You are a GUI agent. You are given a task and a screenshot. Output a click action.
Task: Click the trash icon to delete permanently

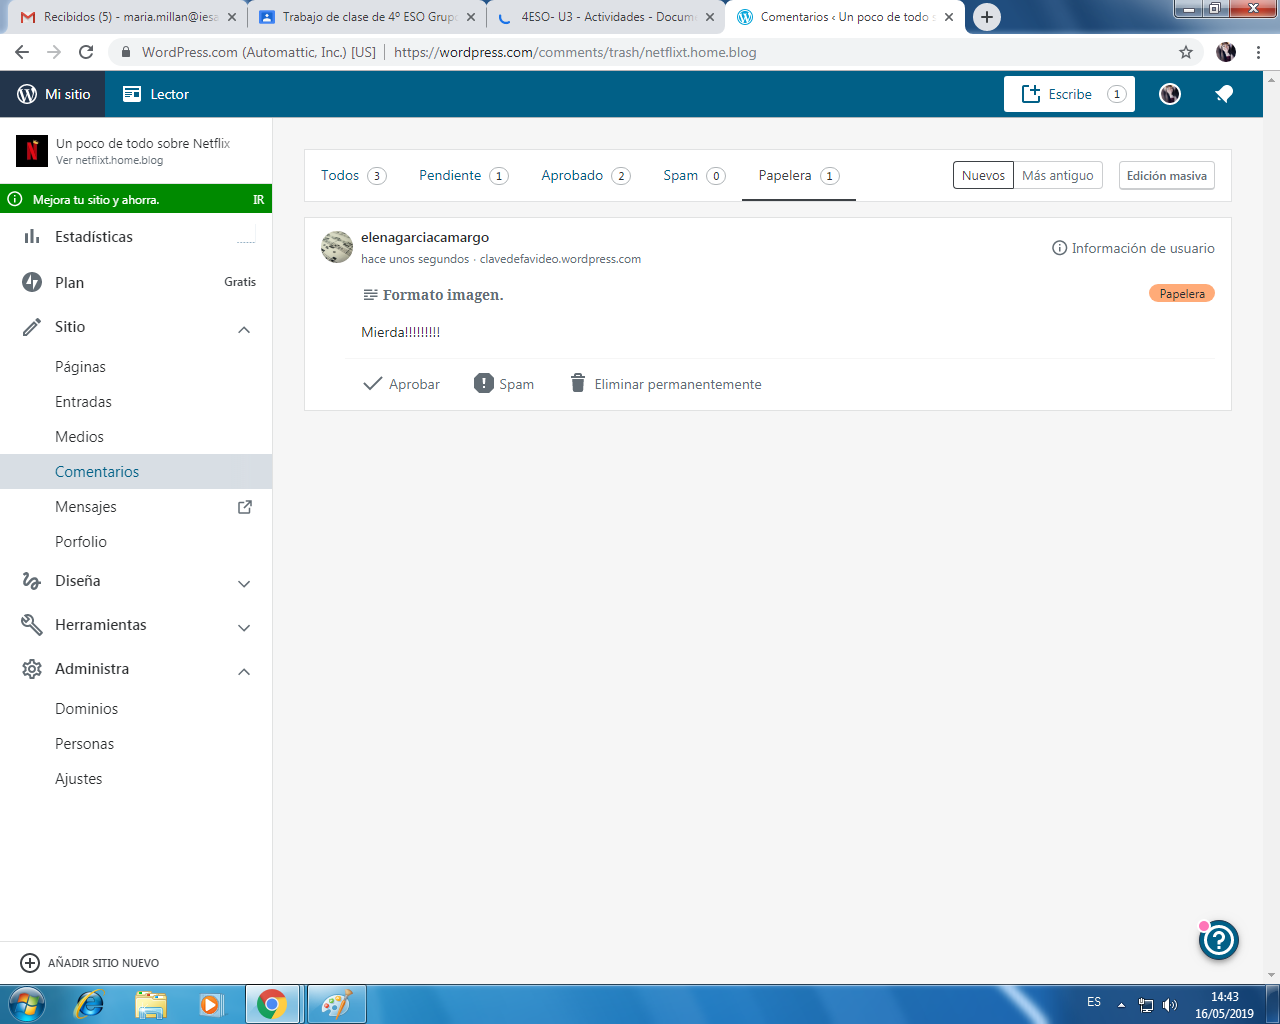click(577, 383)
